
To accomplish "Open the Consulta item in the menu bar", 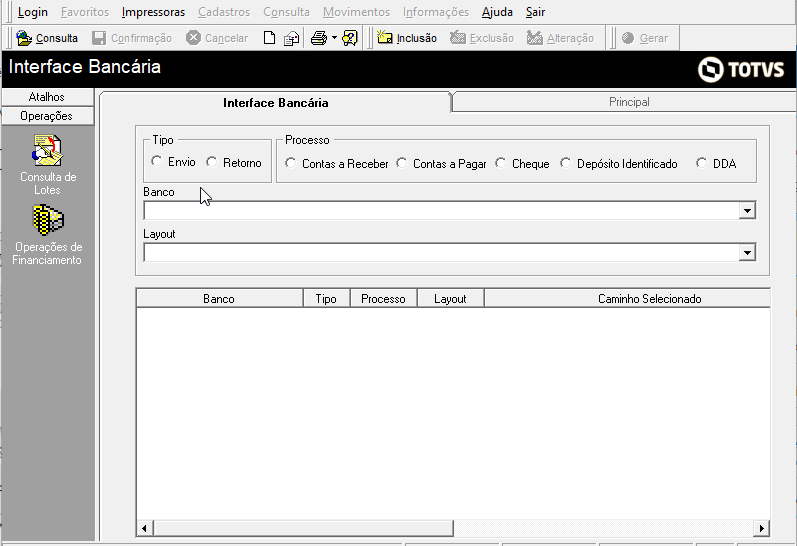I will click(x=286, y=12).
